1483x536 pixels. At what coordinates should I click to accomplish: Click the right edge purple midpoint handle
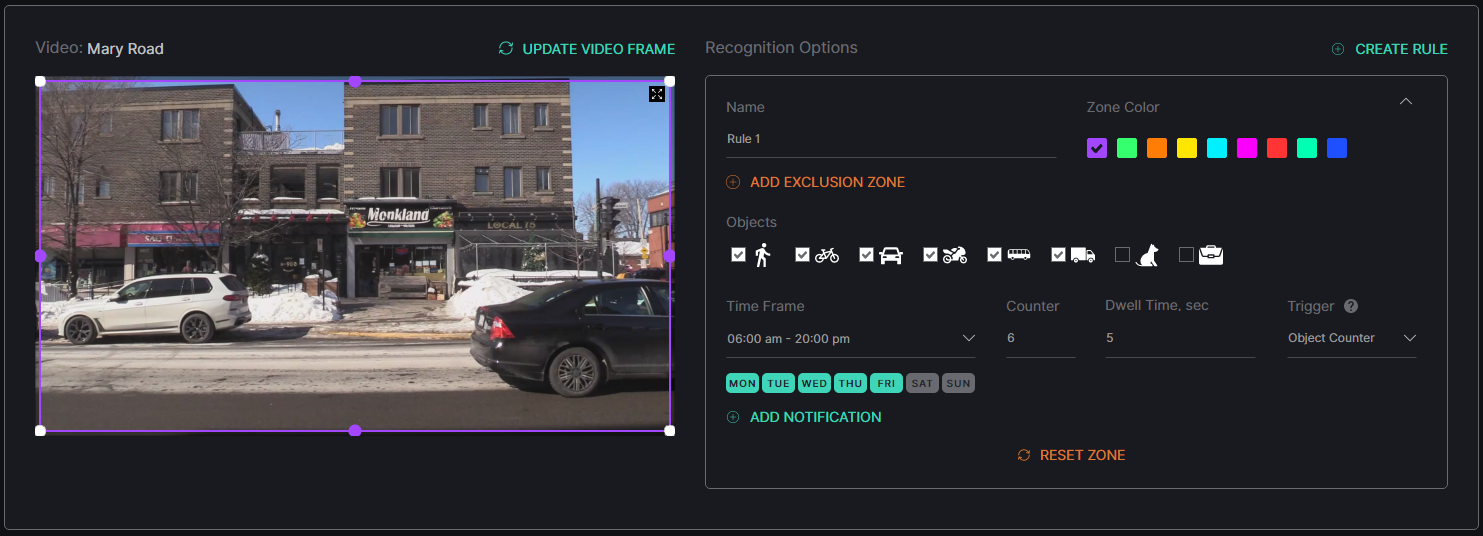pyautogui.click(x=670, y=256)
